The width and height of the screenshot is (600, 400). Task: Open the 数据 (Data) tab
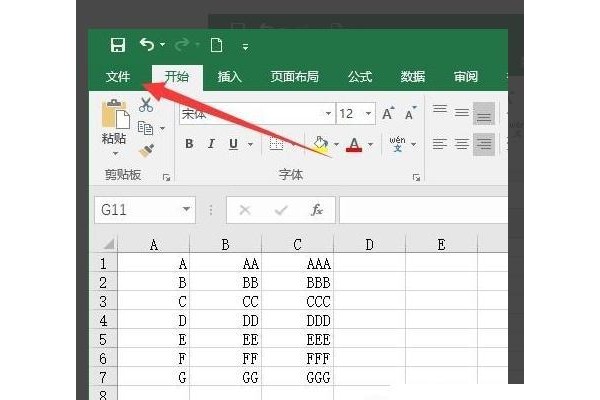pos(412,77)
